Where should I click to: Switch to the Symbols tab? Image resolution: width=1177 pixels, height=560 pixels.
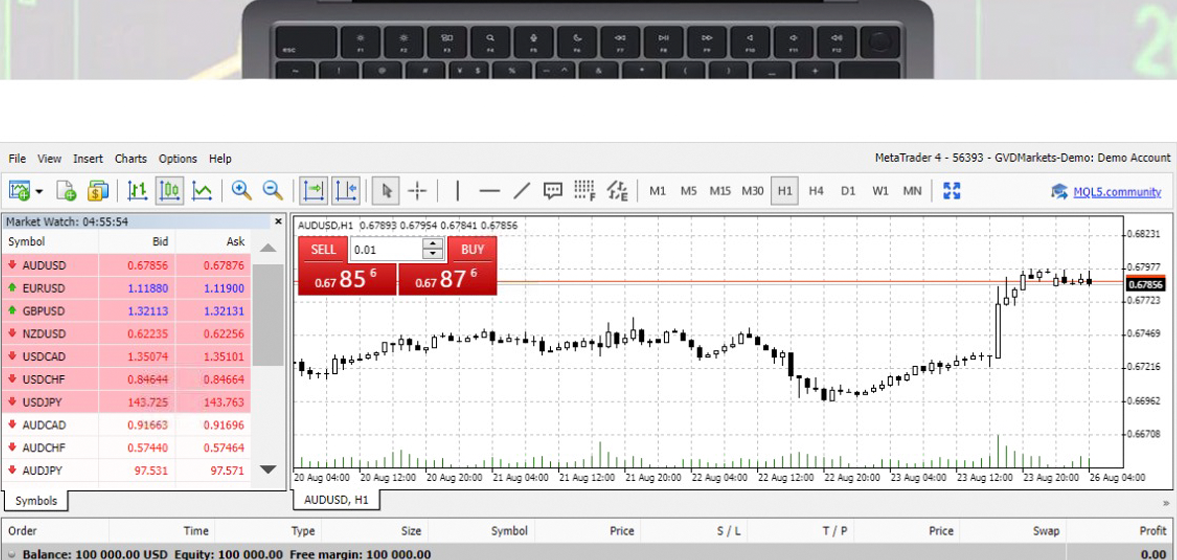point(35,501)
